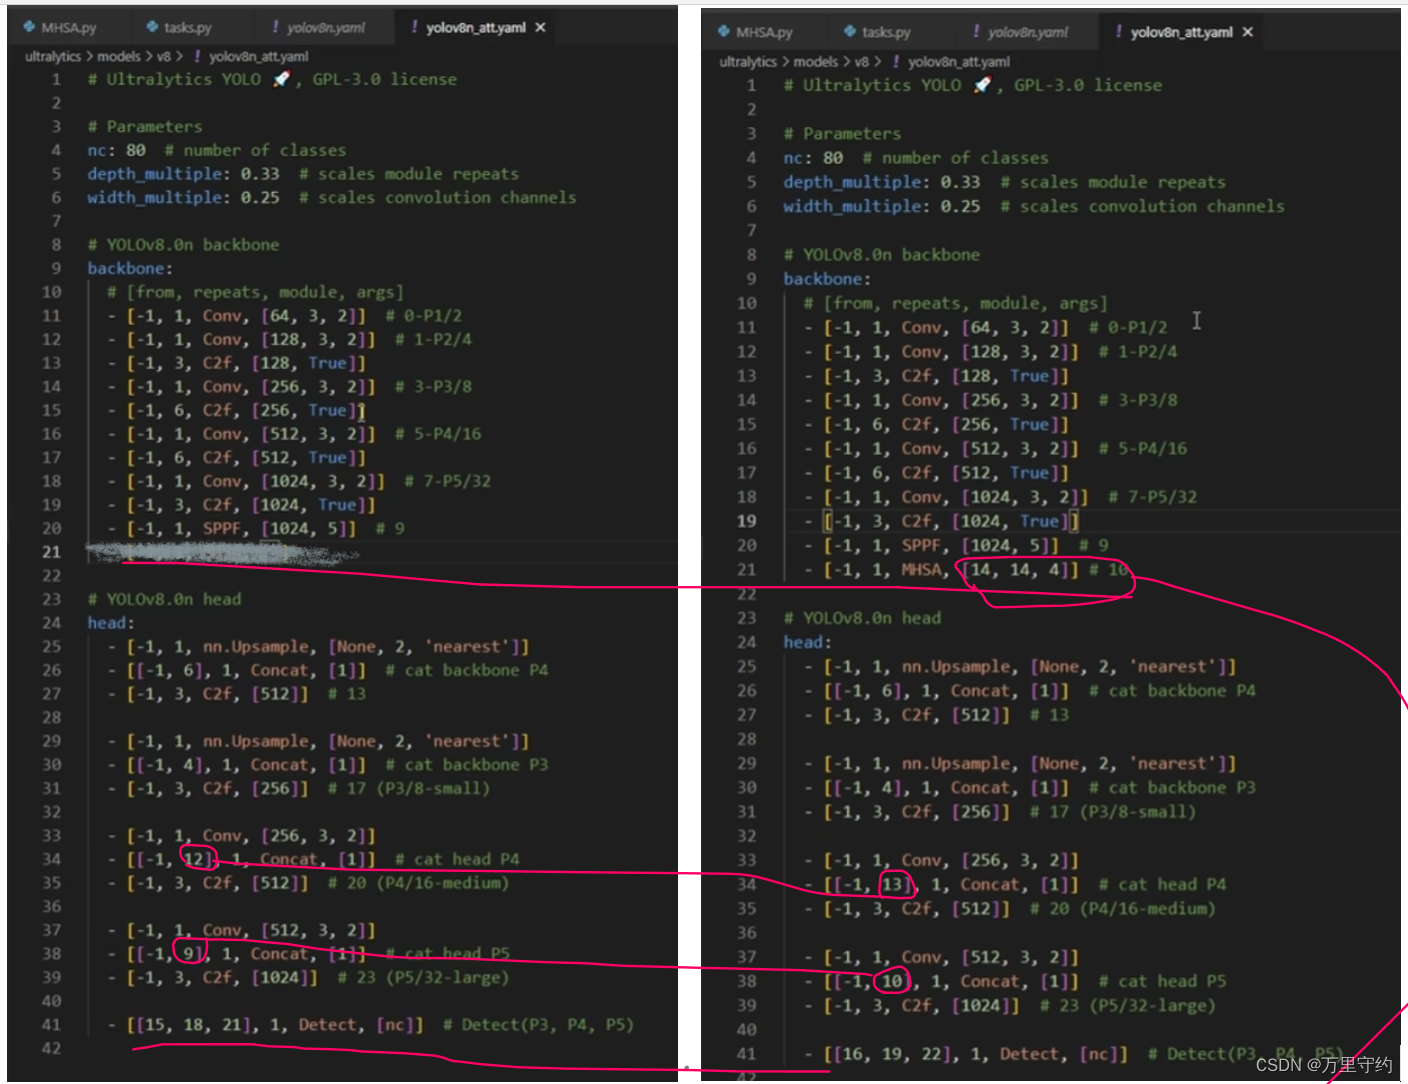Close yolov8n_att.yaml tab in left editor
This screenshot has height=1084, width=1408.
540,28
